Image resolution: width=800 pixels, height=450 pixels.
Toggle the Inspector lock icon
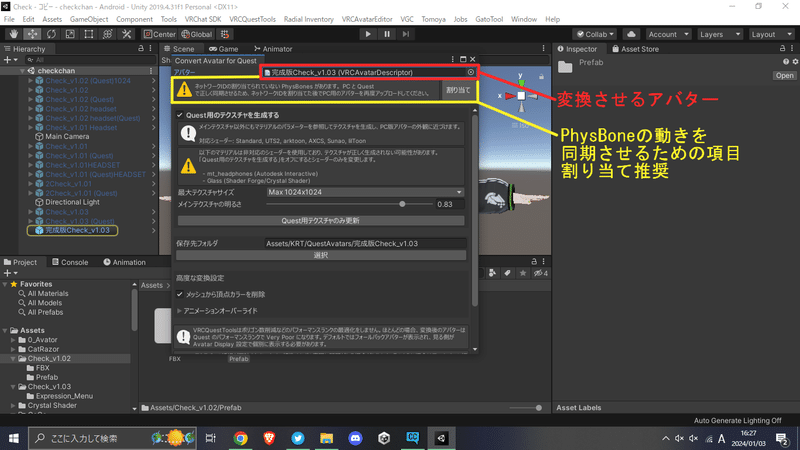782,48
